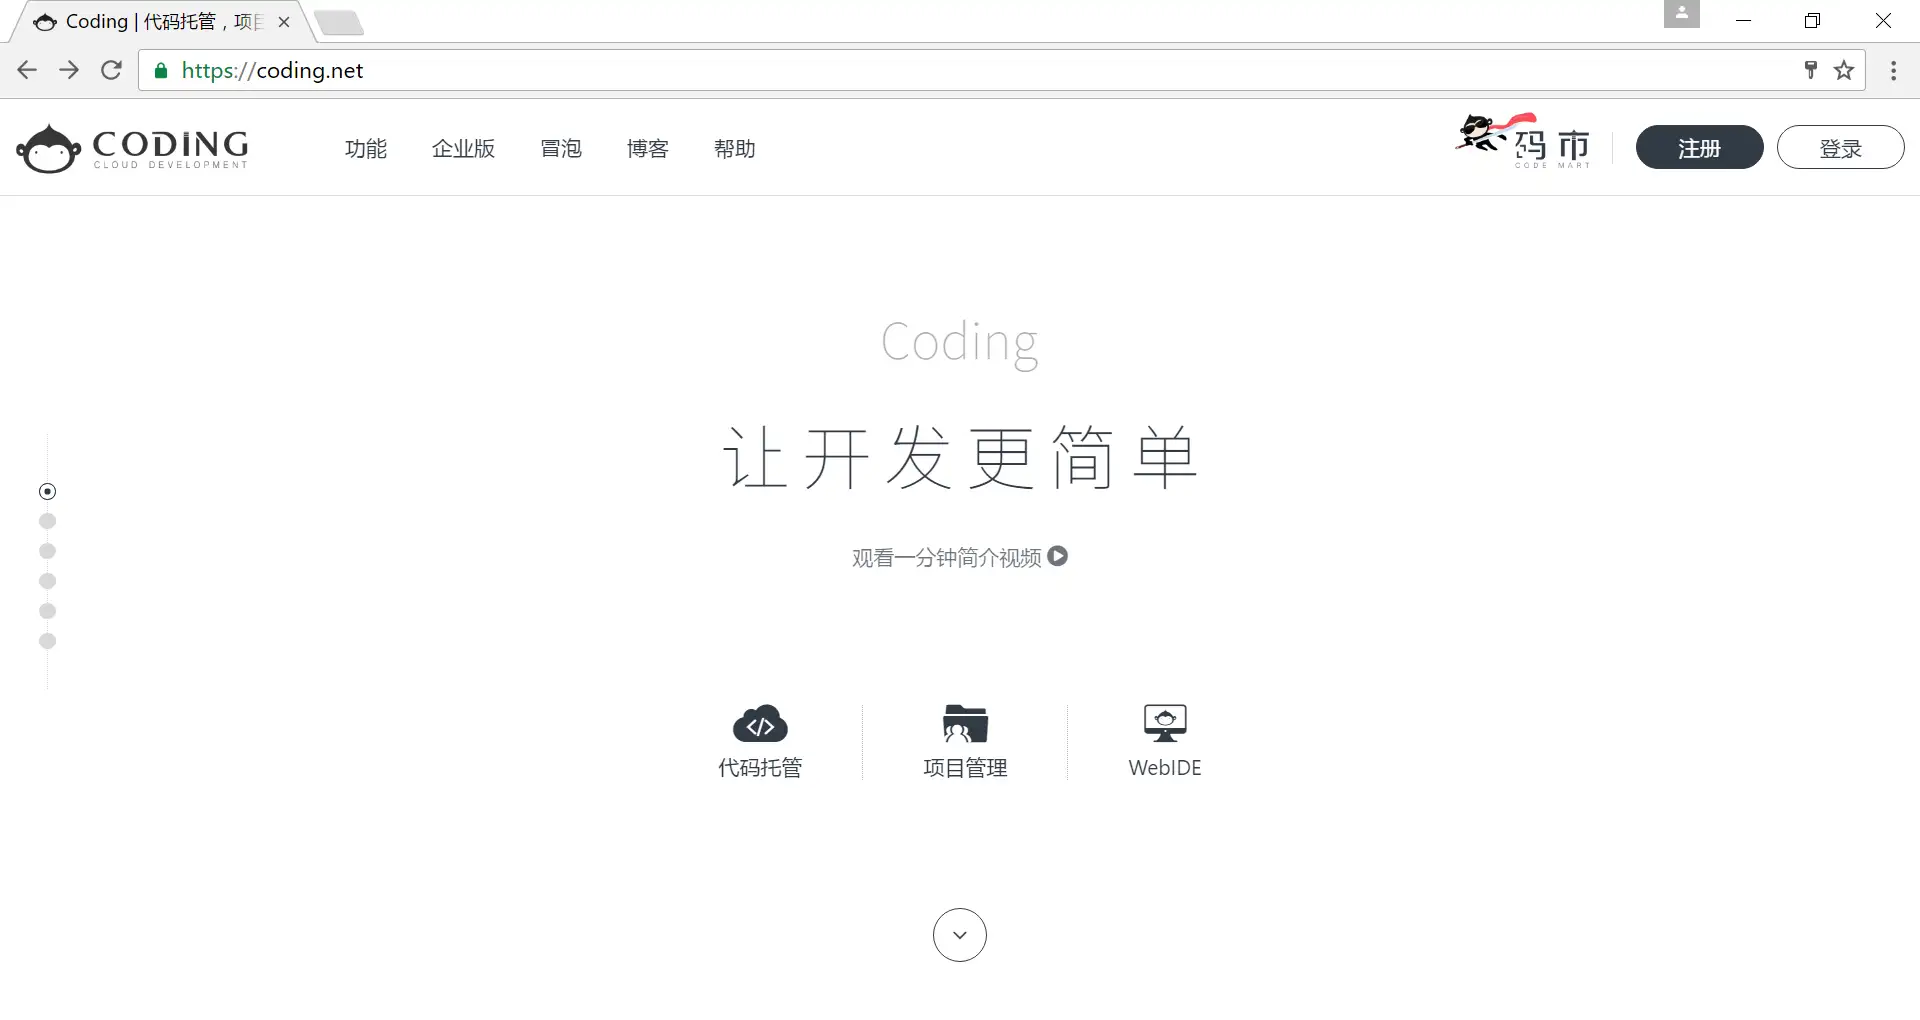Image resolution: width=1920 pixels, height=1020 pixels.
Task: Open the 码市 Code Mart logo link
Action: [x=1523, y=142]
